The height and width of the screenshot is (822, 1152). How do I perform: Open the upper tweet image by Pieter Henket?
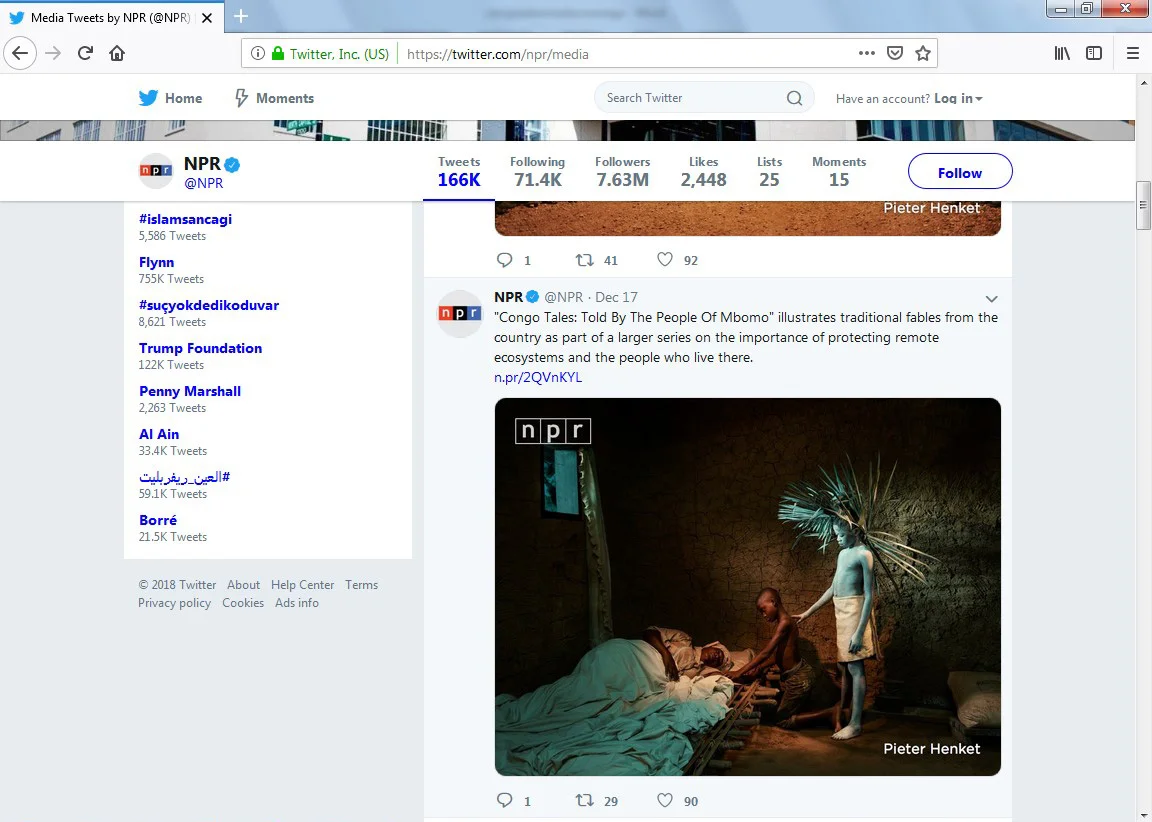pyautogui.click(x=747, y=218)
